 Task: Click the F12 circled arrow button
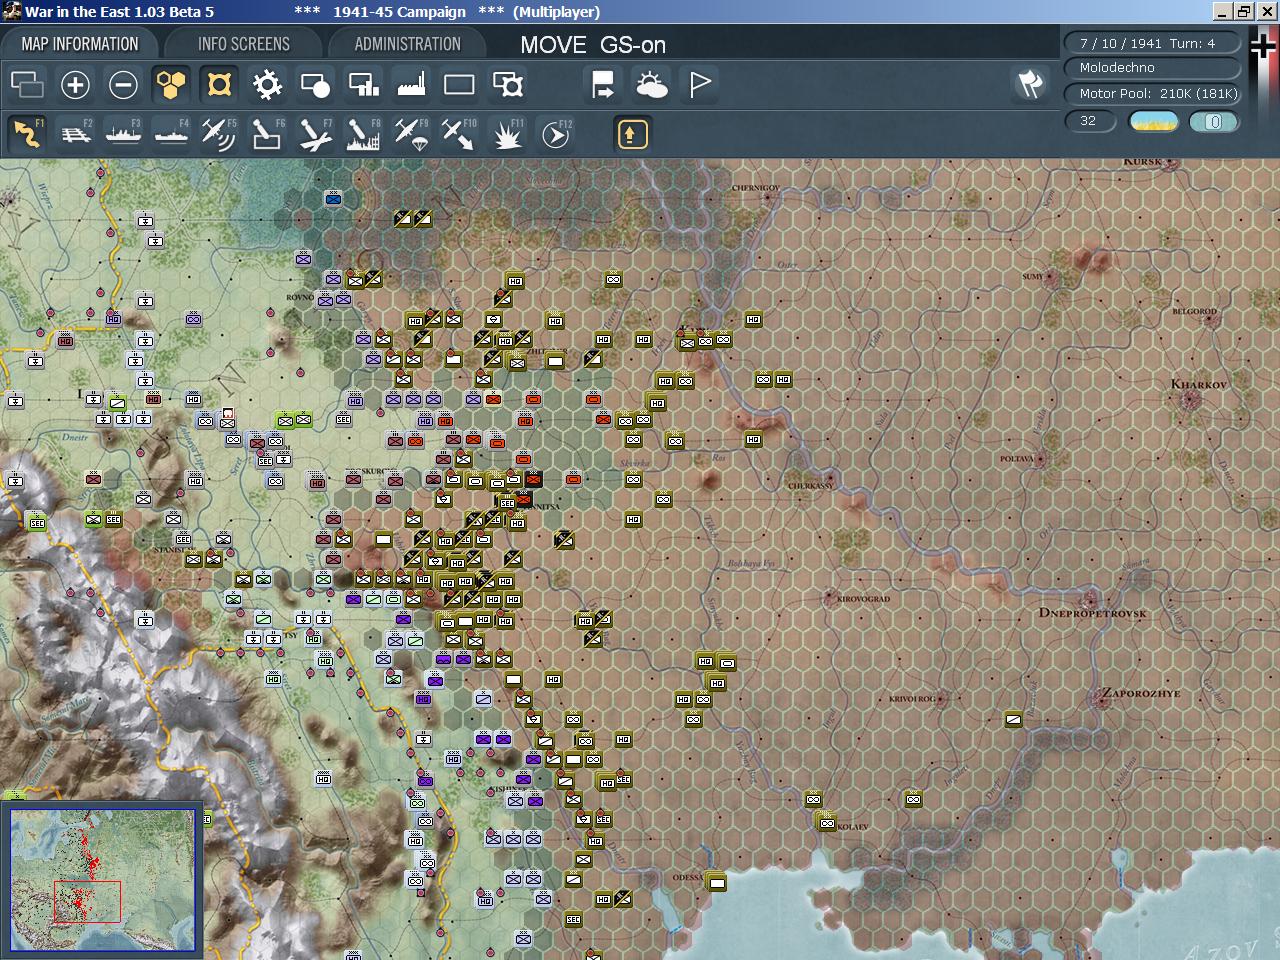(x=556, y=134)
